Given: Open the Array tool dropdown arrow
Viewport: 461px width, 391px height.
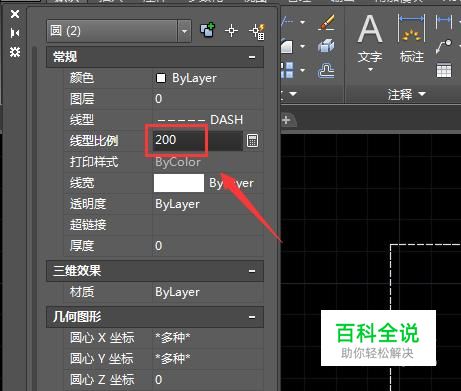Looking at the screenshot, I should coord(302,70).
